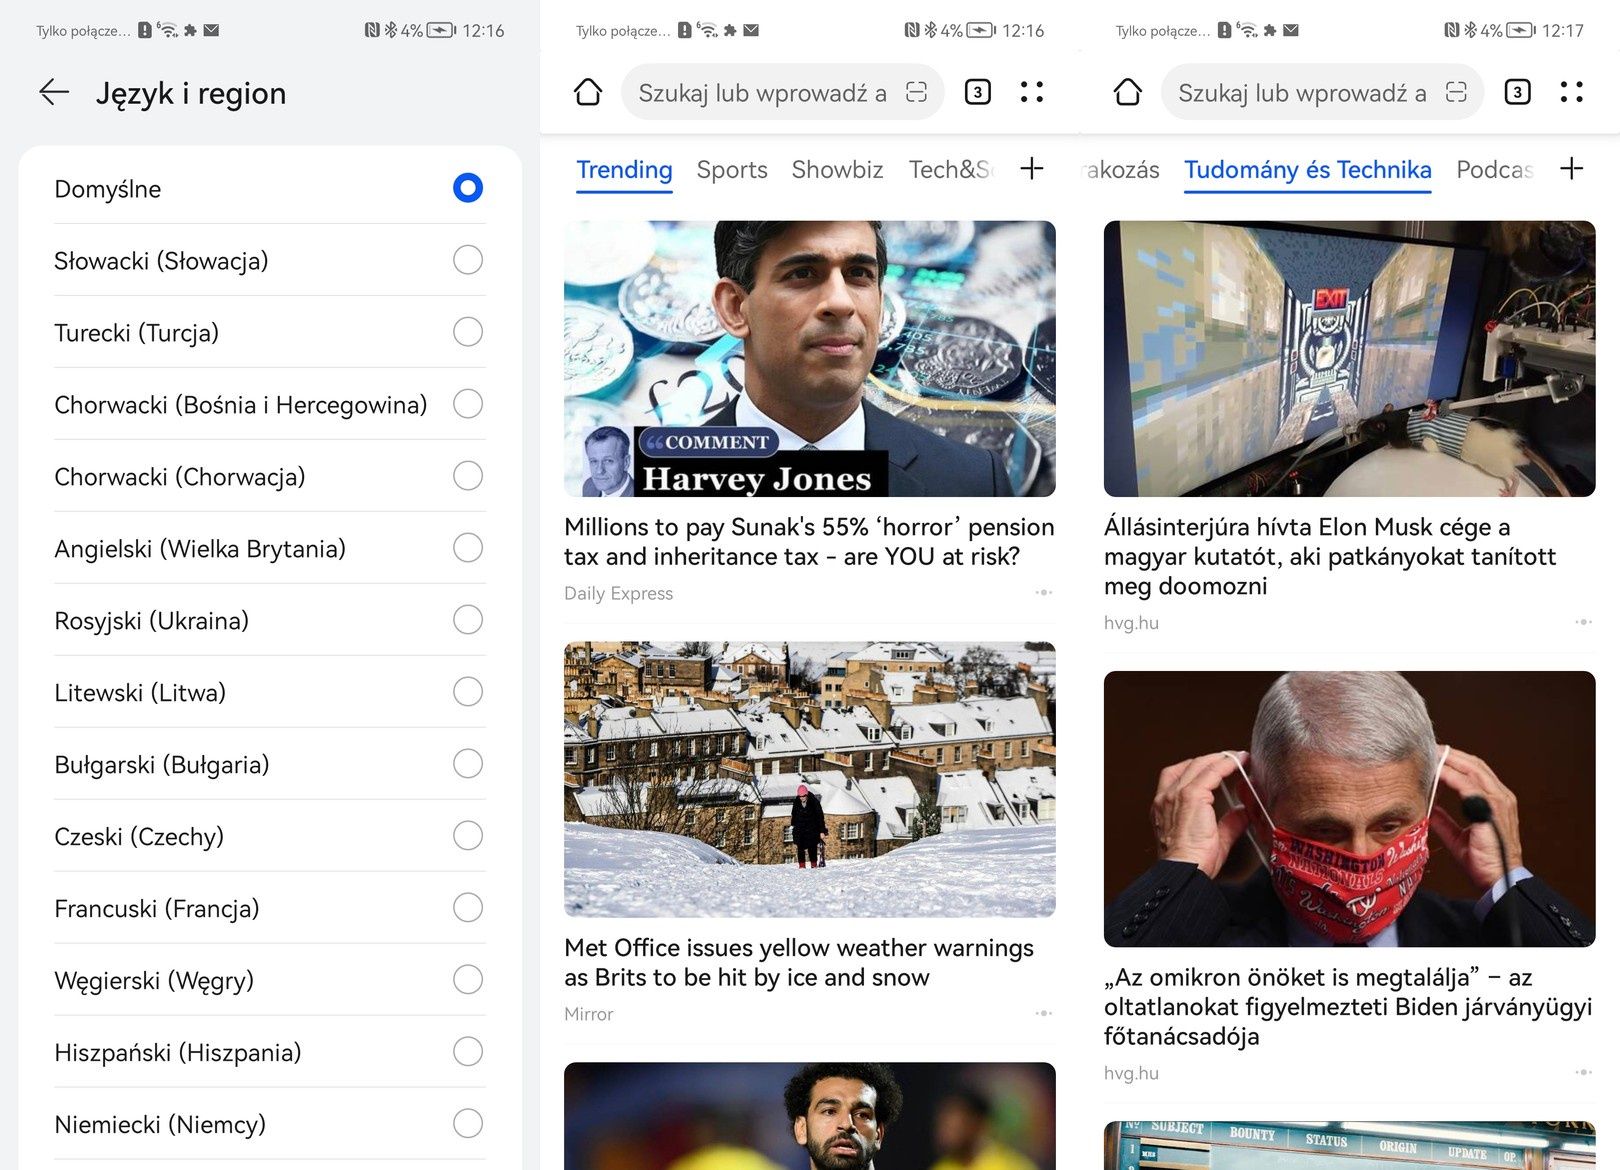Tap scan icon in Trending screen search bar
Image resolution: width=1620 pixels, height=1170 pixels.
pos(916,93)
